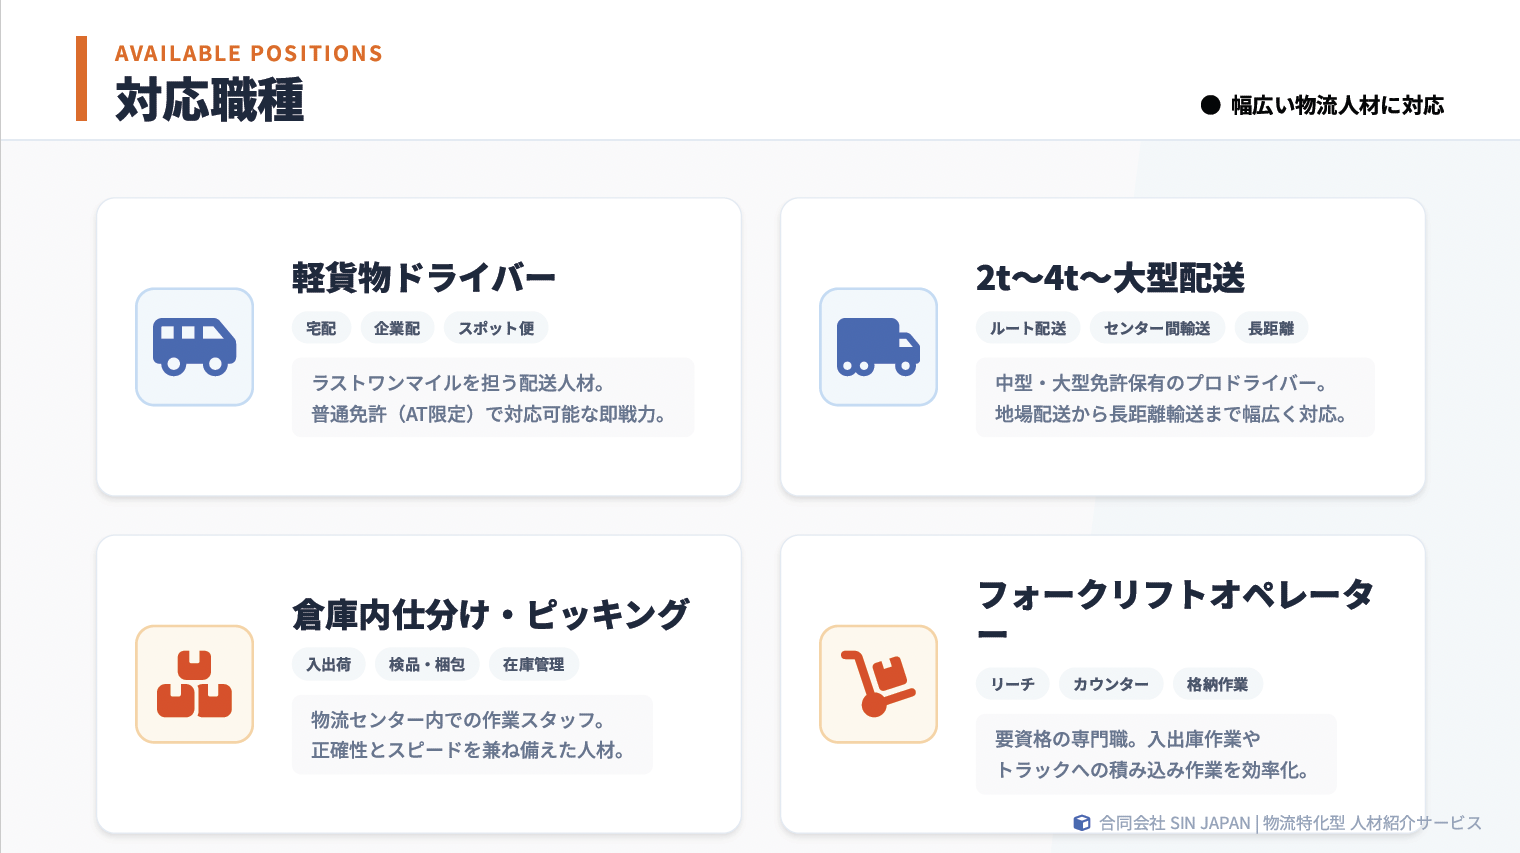
Task: Click the 合同会社 SIN JAPAN footer text
Action: tap(1175, 823)
